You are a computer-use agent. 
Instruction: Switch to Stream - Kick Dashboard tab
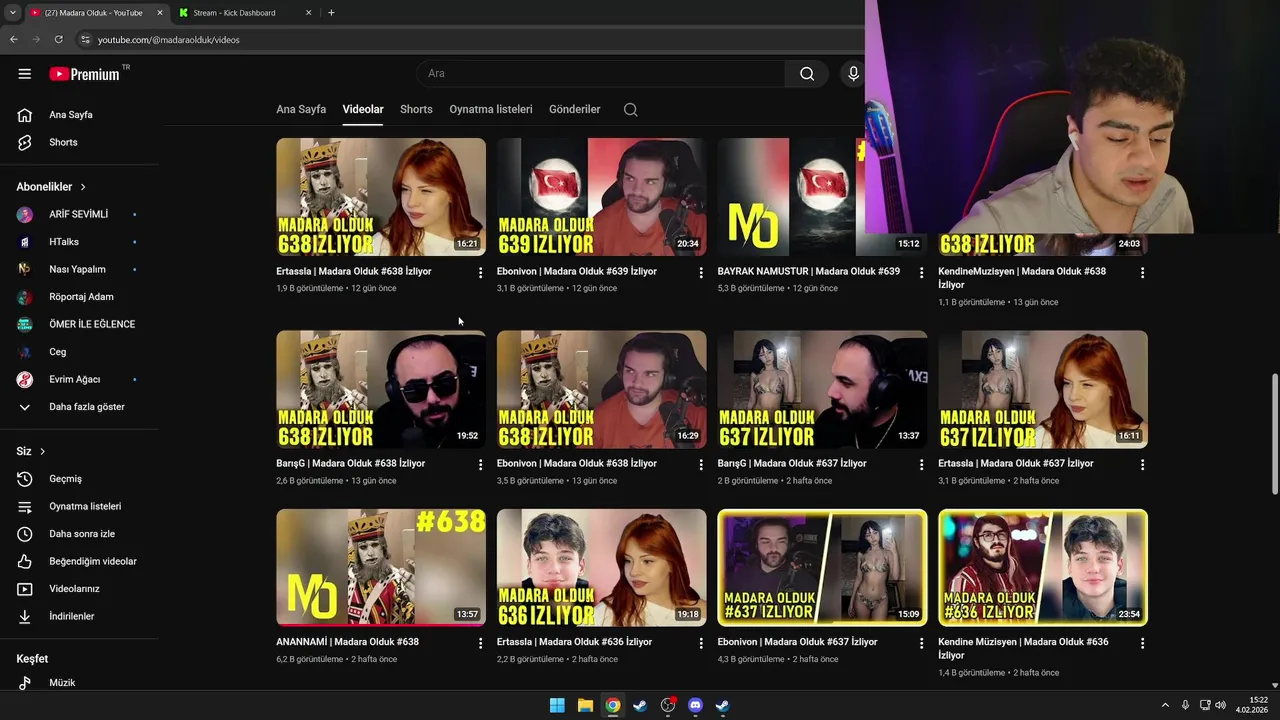click(245, 13)
